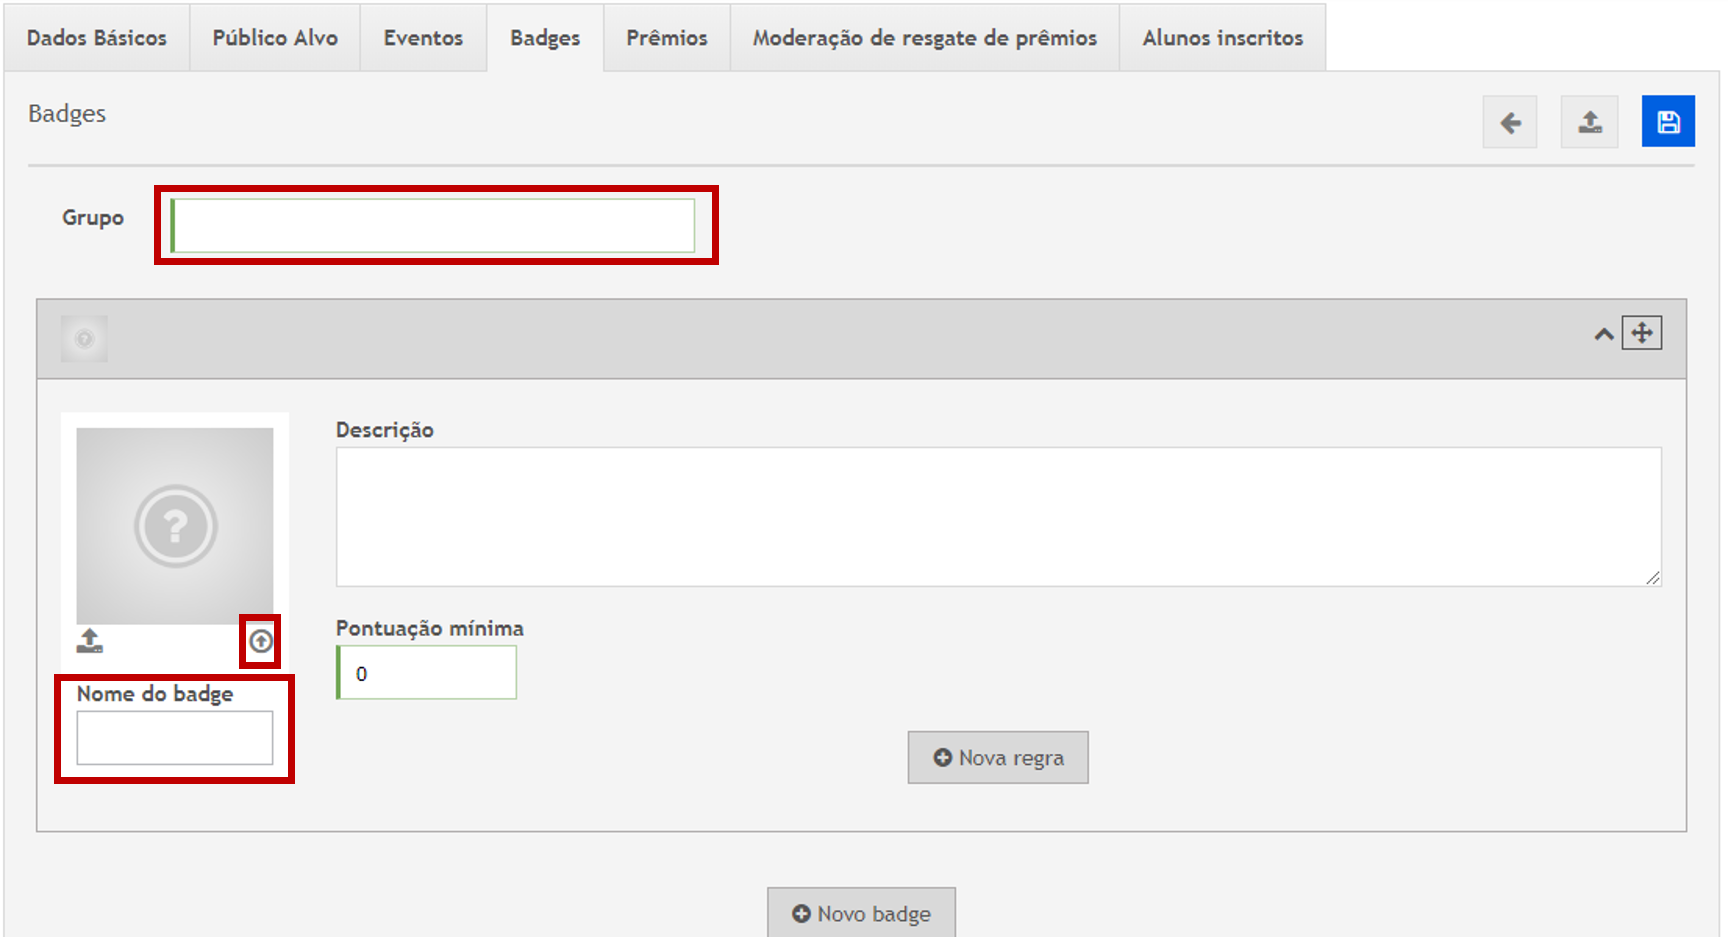The width and height of the screenshot is (1728, 937).
Task: Click the back arrow icon
Action: point(1509,122)
